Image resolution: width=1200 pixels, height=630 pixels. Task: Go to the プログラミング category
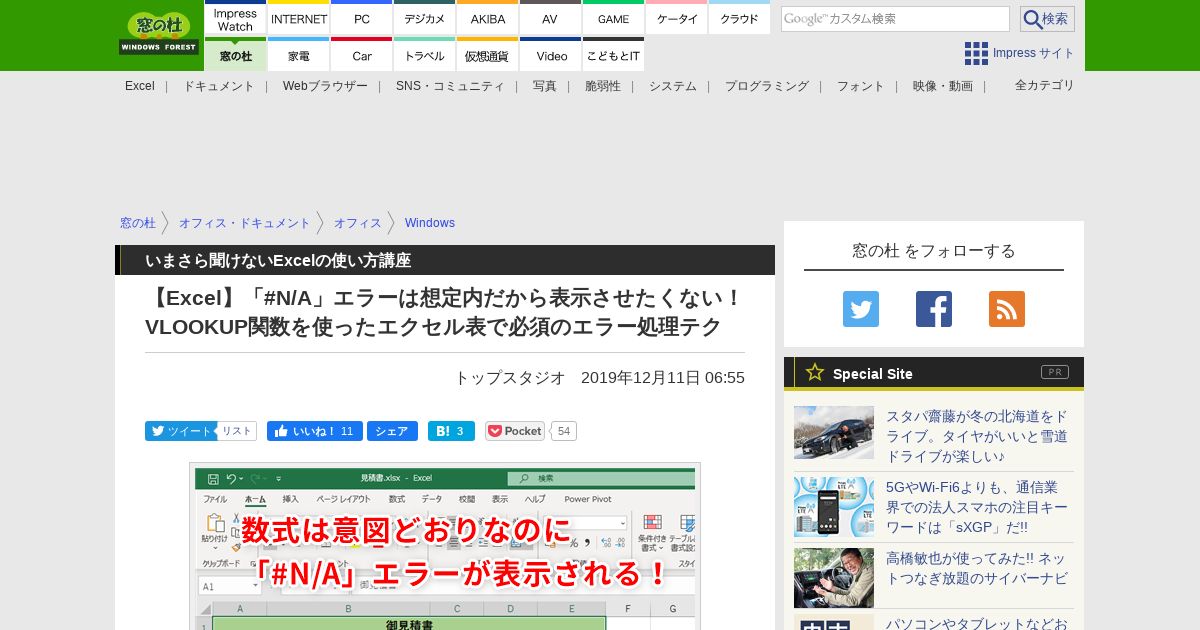[x=767, y=86]
